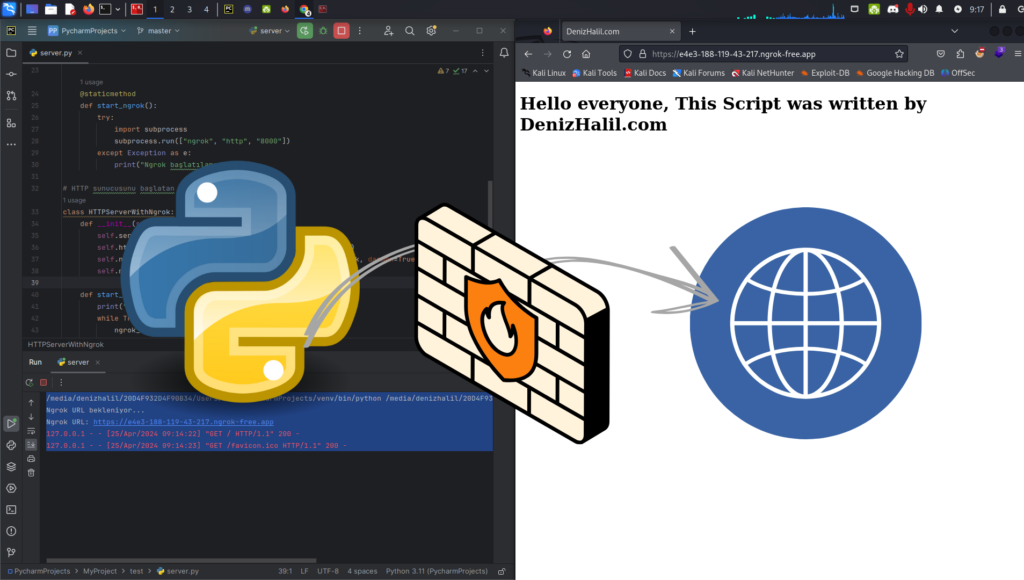Rerun server.py using the rerun icon
This screenshot has height=580, width=1024.
(29, 381)
